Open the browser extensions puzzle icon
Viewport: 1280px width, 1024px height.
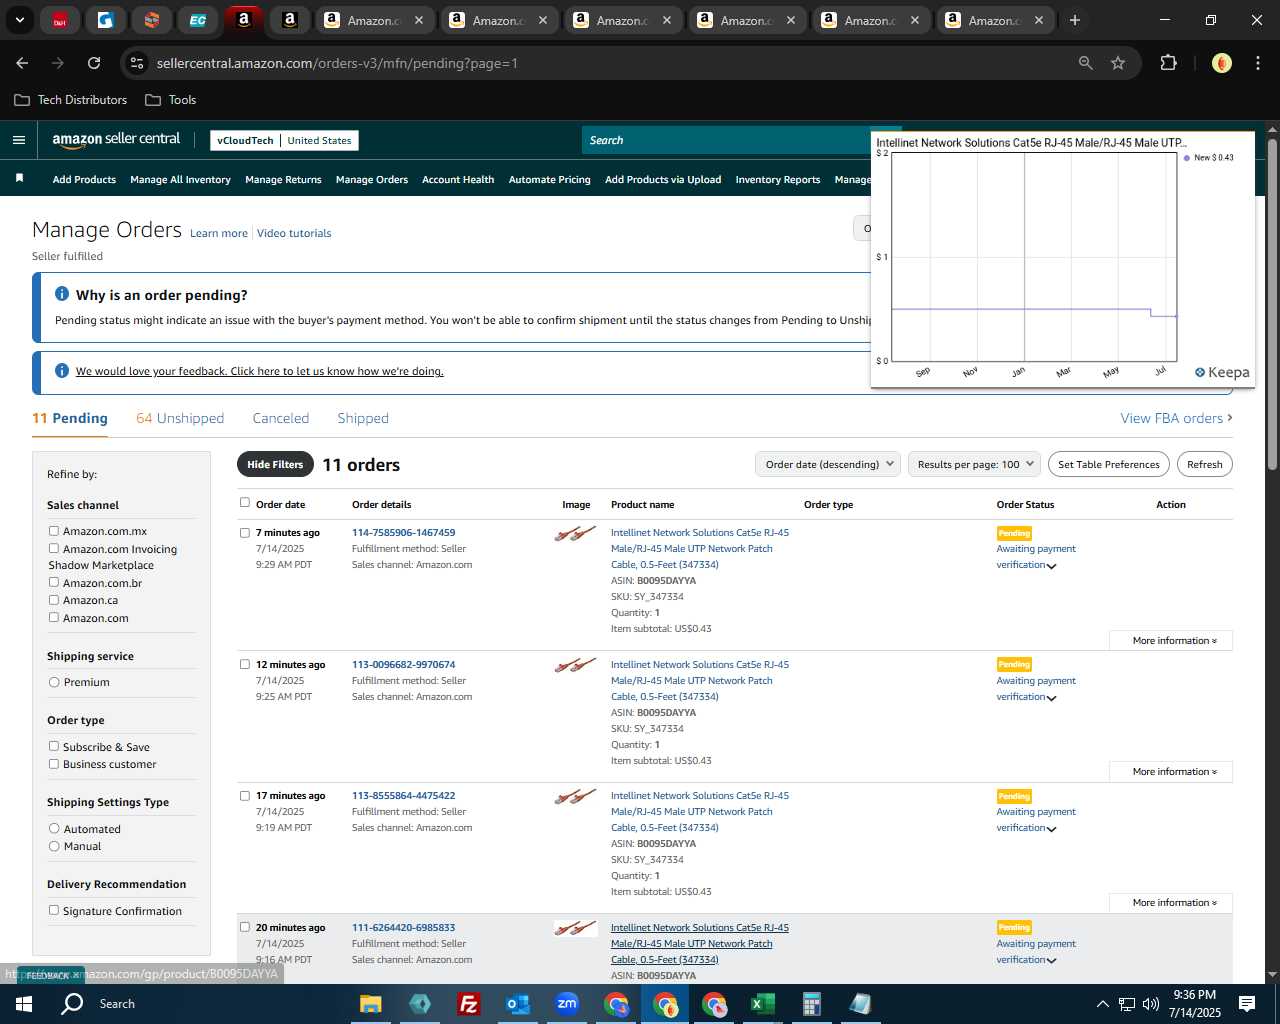pos(1168,63)
